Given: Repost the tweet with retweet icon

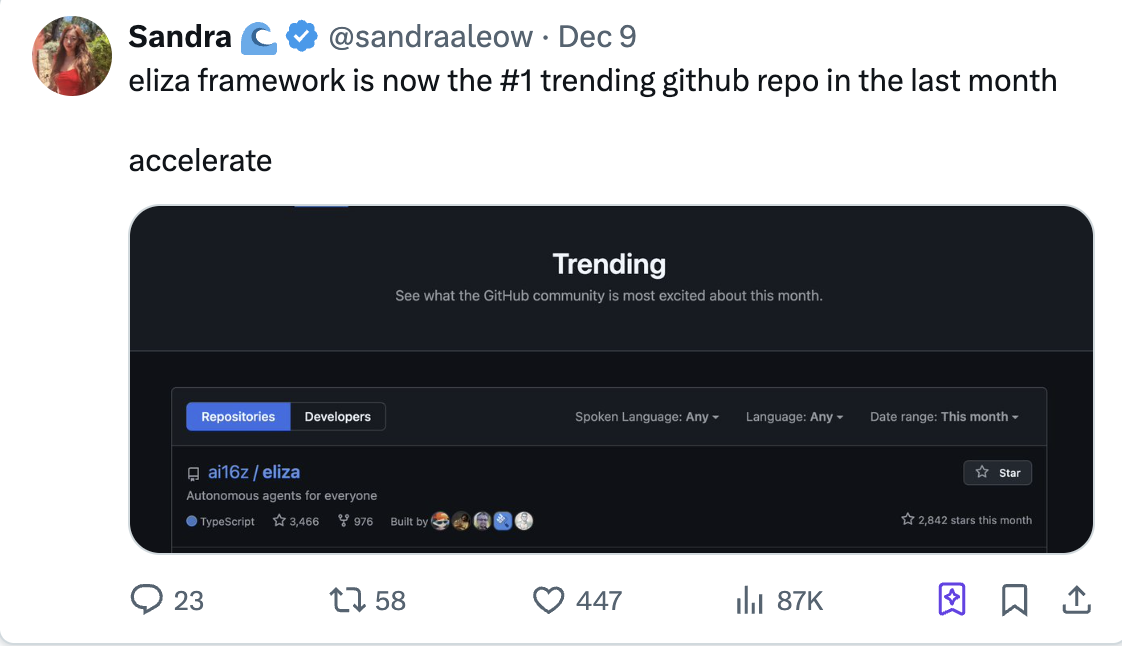Looking at the screenshot, I should click(x=348, y=600).
